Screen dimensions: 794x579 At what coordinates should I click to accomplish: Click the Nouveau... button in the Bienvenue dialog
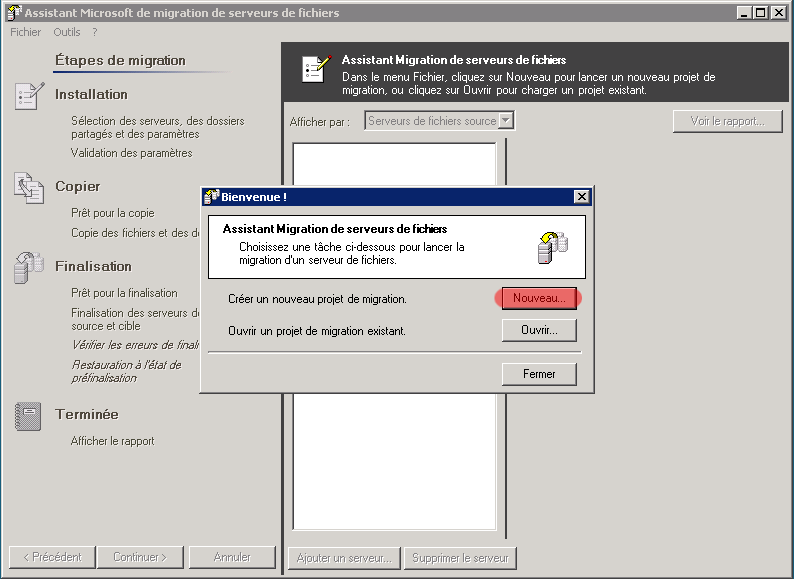tap(539, 298)
